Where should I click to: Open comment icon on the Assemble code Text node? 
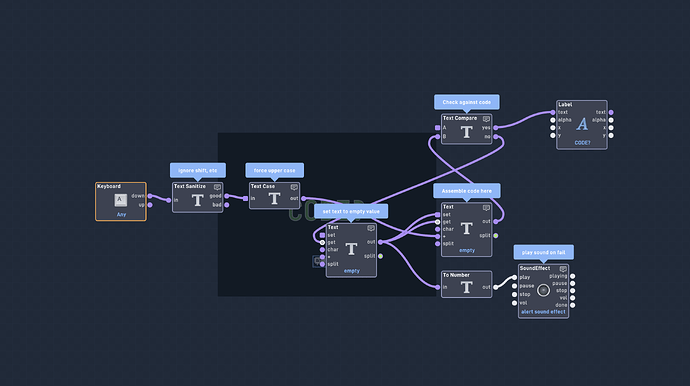pos(486,208)
